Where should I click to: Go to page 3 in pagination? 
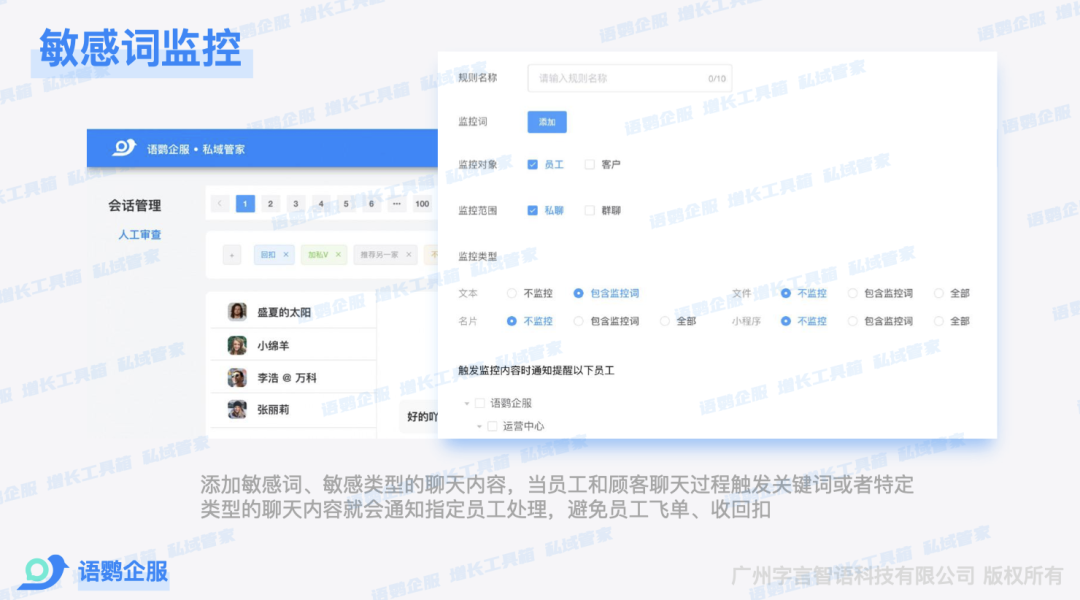(x=295, y=204)
